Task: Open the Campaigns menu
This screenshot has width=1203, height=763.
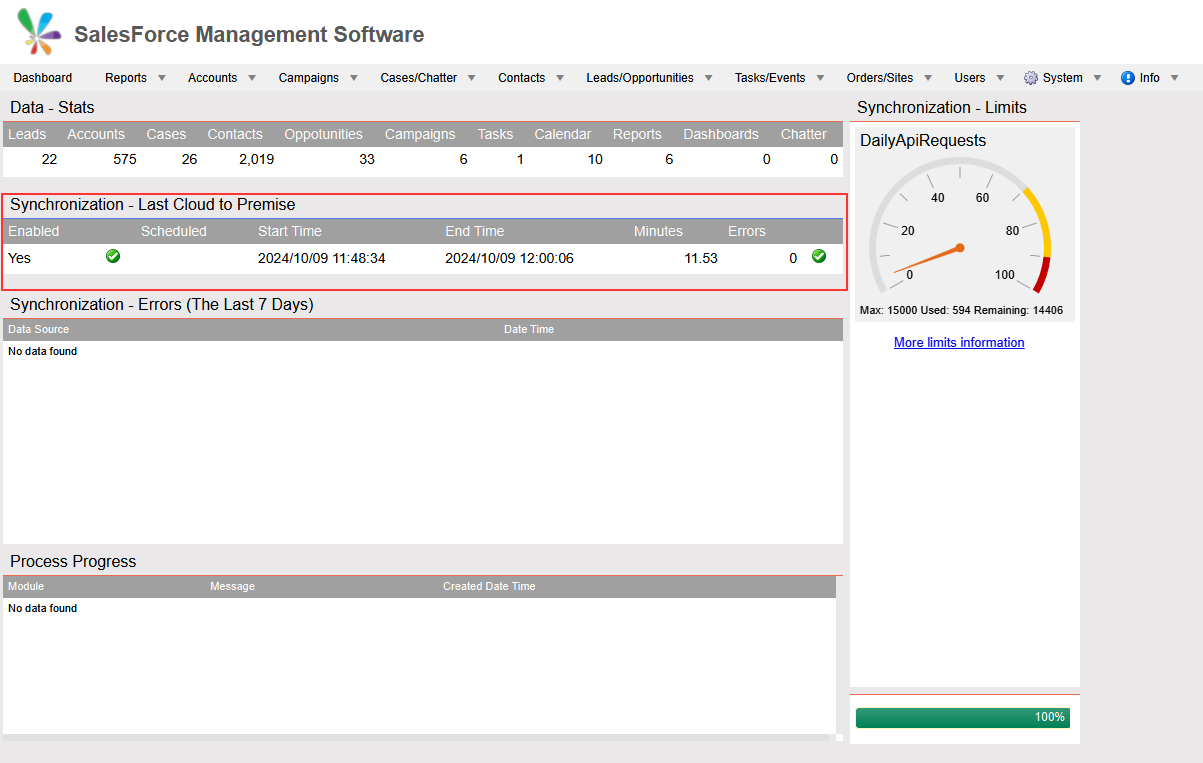Action: tap(308, 78)
